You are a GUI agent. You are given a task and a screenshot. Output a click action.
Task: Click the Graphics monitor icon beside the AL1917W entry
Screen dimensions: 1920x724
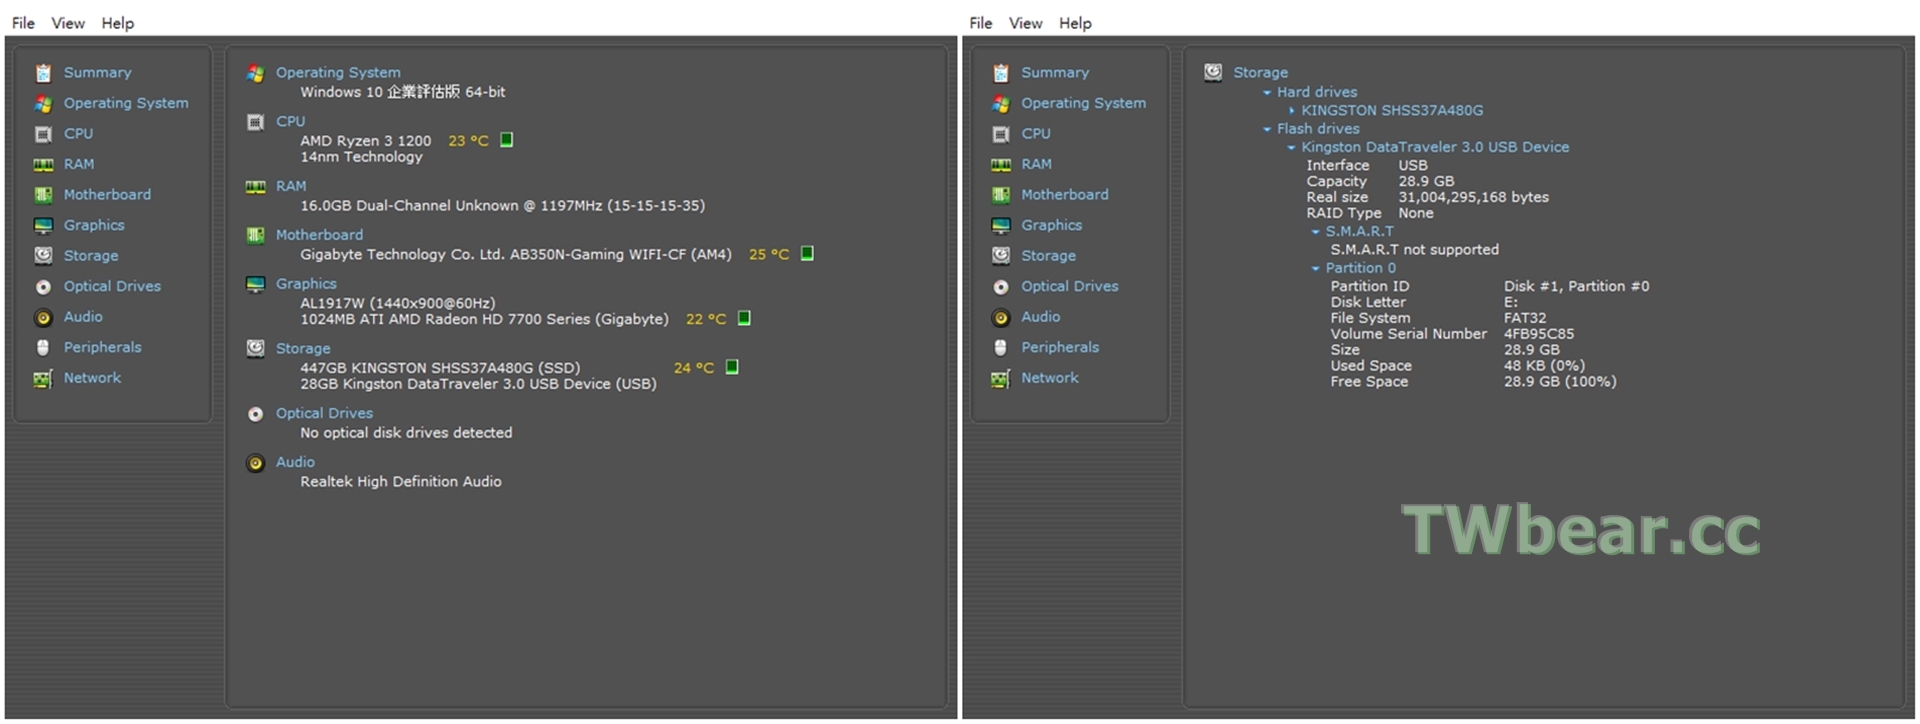pyautogui.click(x=255, y=284)
